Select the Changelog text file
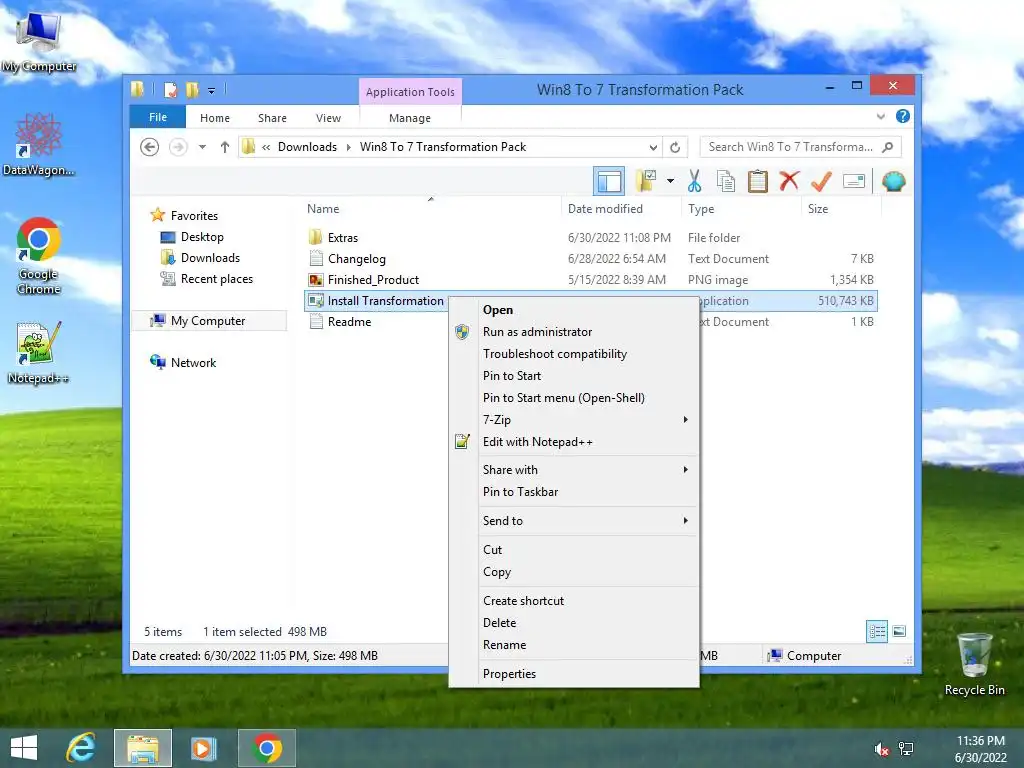Screen dimensions: 1024x768 (x=356, y=259)
